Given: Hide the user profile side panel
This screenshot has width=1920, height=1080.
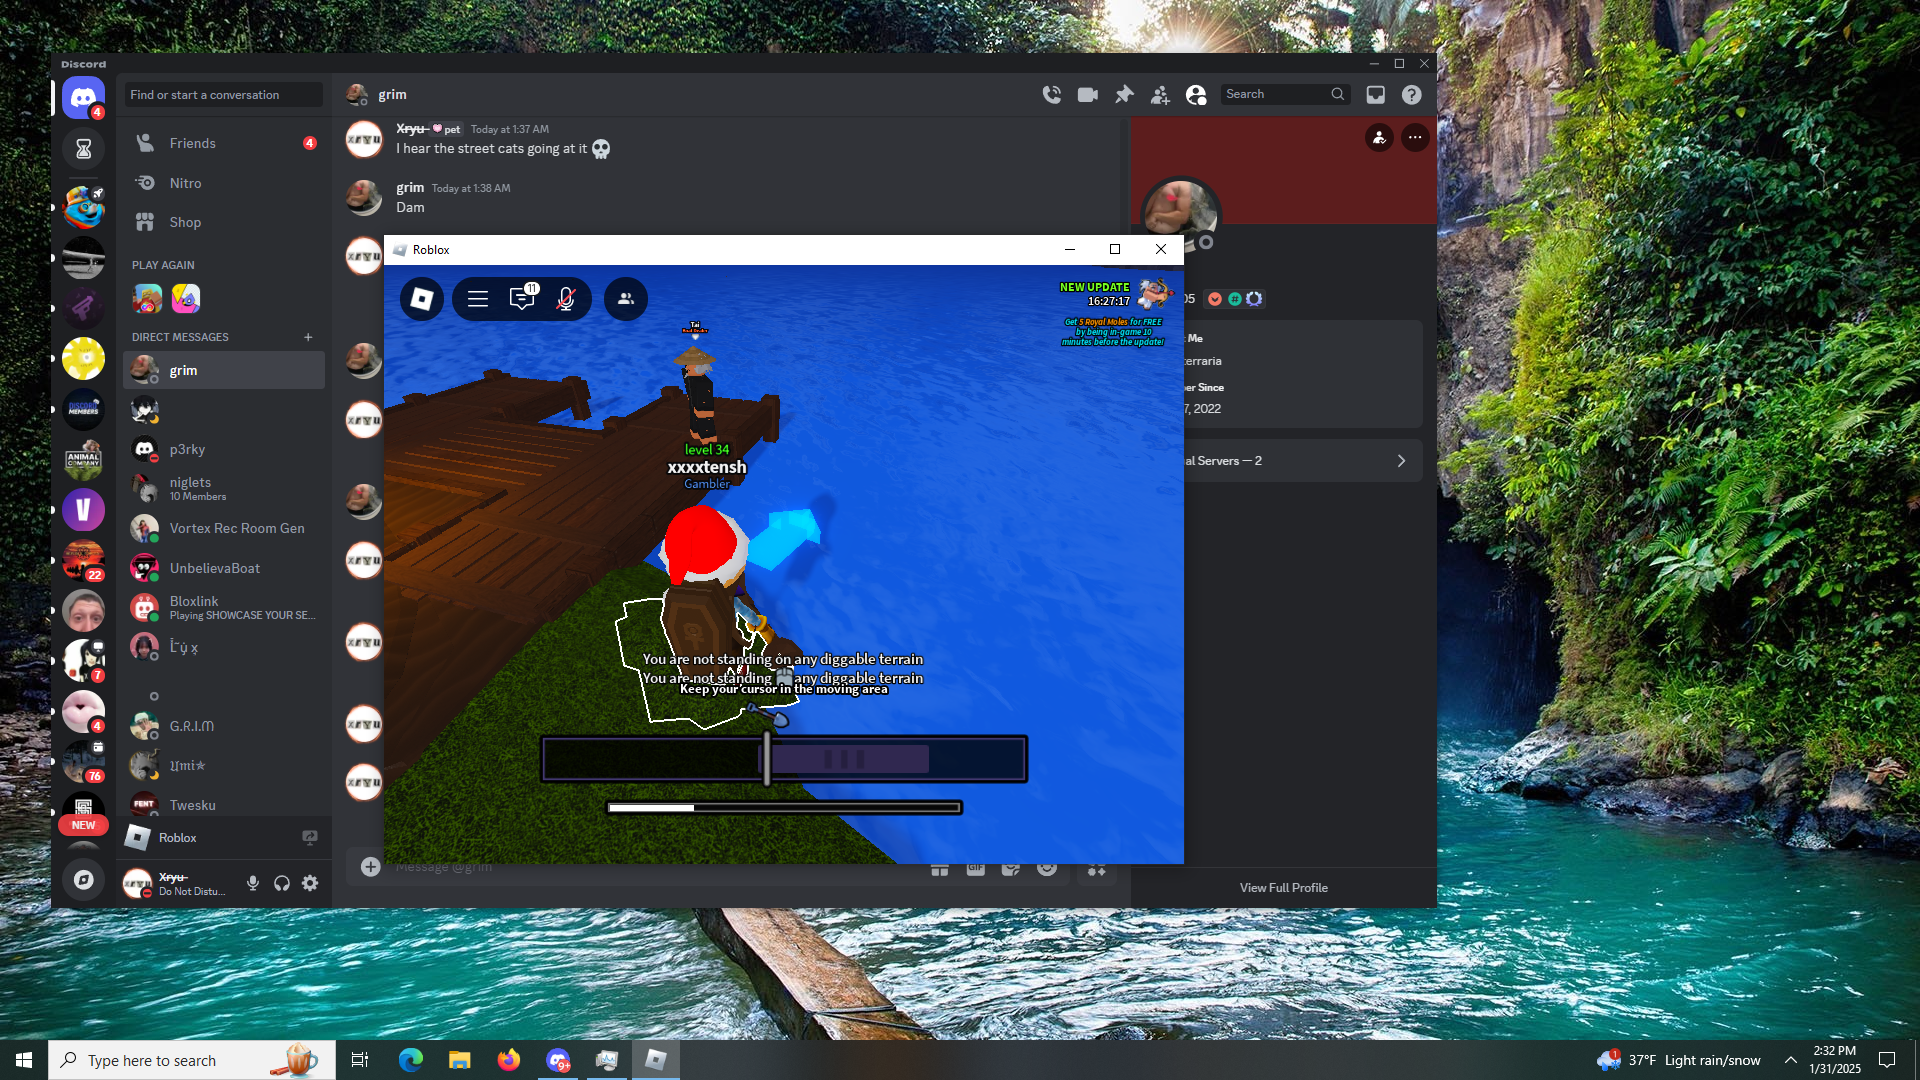Looking at the screenshot, I should [1196, 94].
